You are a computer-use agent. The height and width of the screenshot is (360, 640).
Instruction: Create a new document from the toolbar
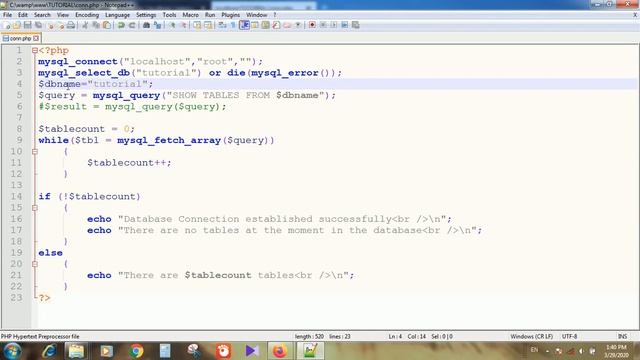pos(7,25)
